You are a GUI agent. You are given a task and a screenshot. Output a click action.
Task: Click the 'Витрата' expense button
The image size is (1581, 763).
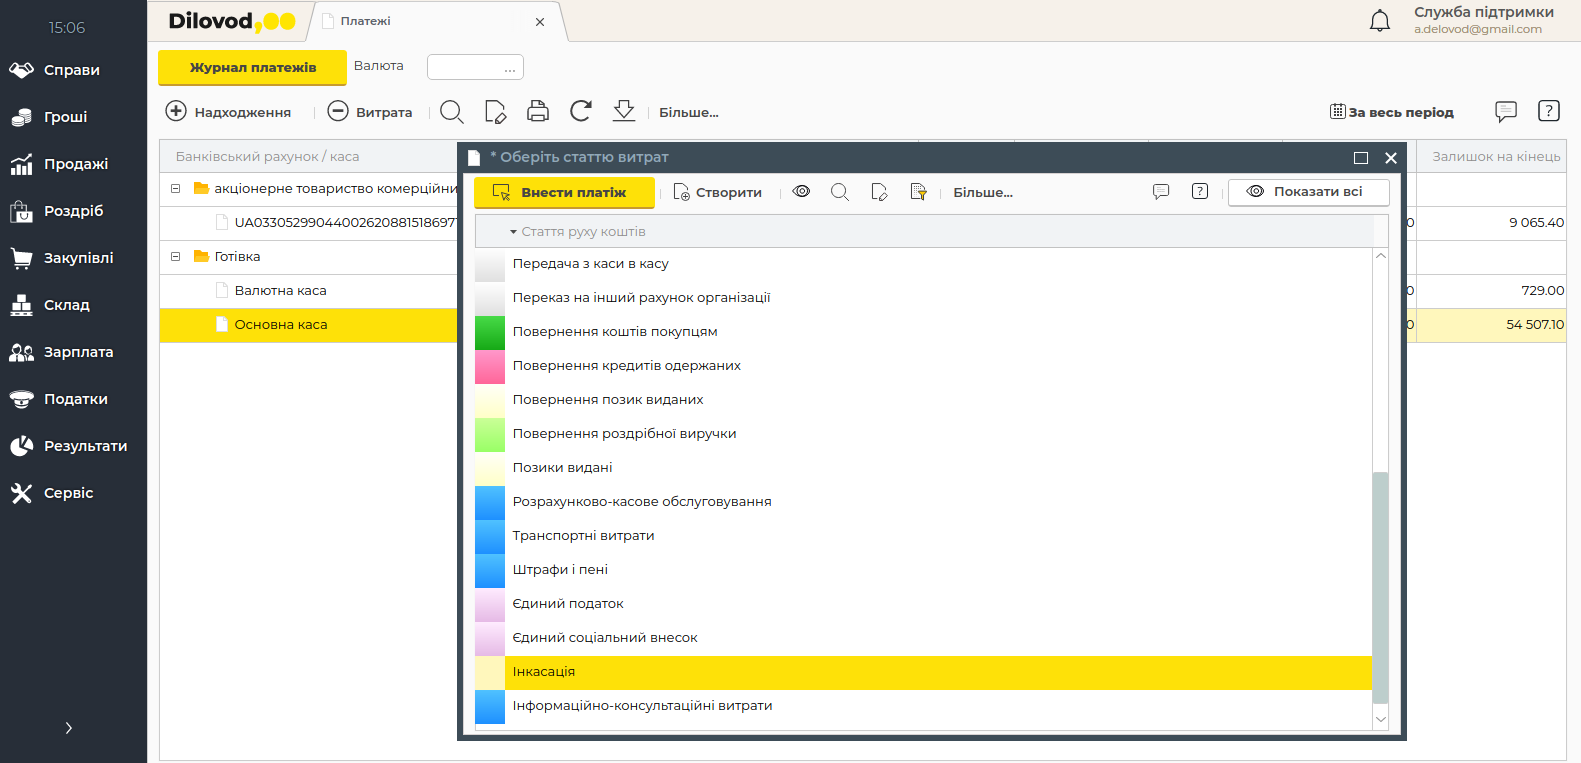pyautogui.click(x=370, y=112)
